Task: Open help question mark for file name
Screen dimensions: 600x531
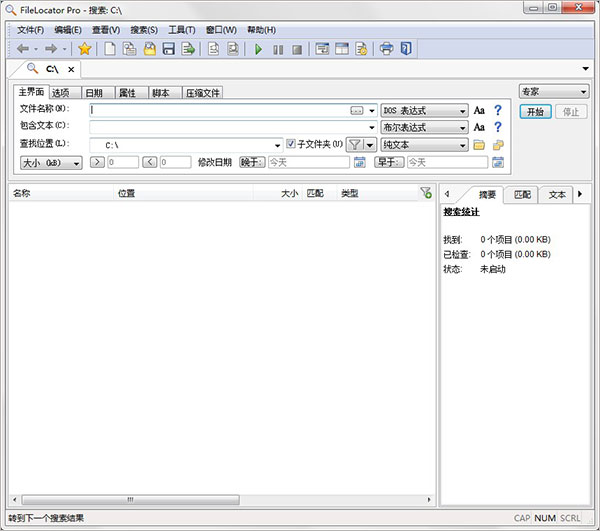Action: click(497, 111)
